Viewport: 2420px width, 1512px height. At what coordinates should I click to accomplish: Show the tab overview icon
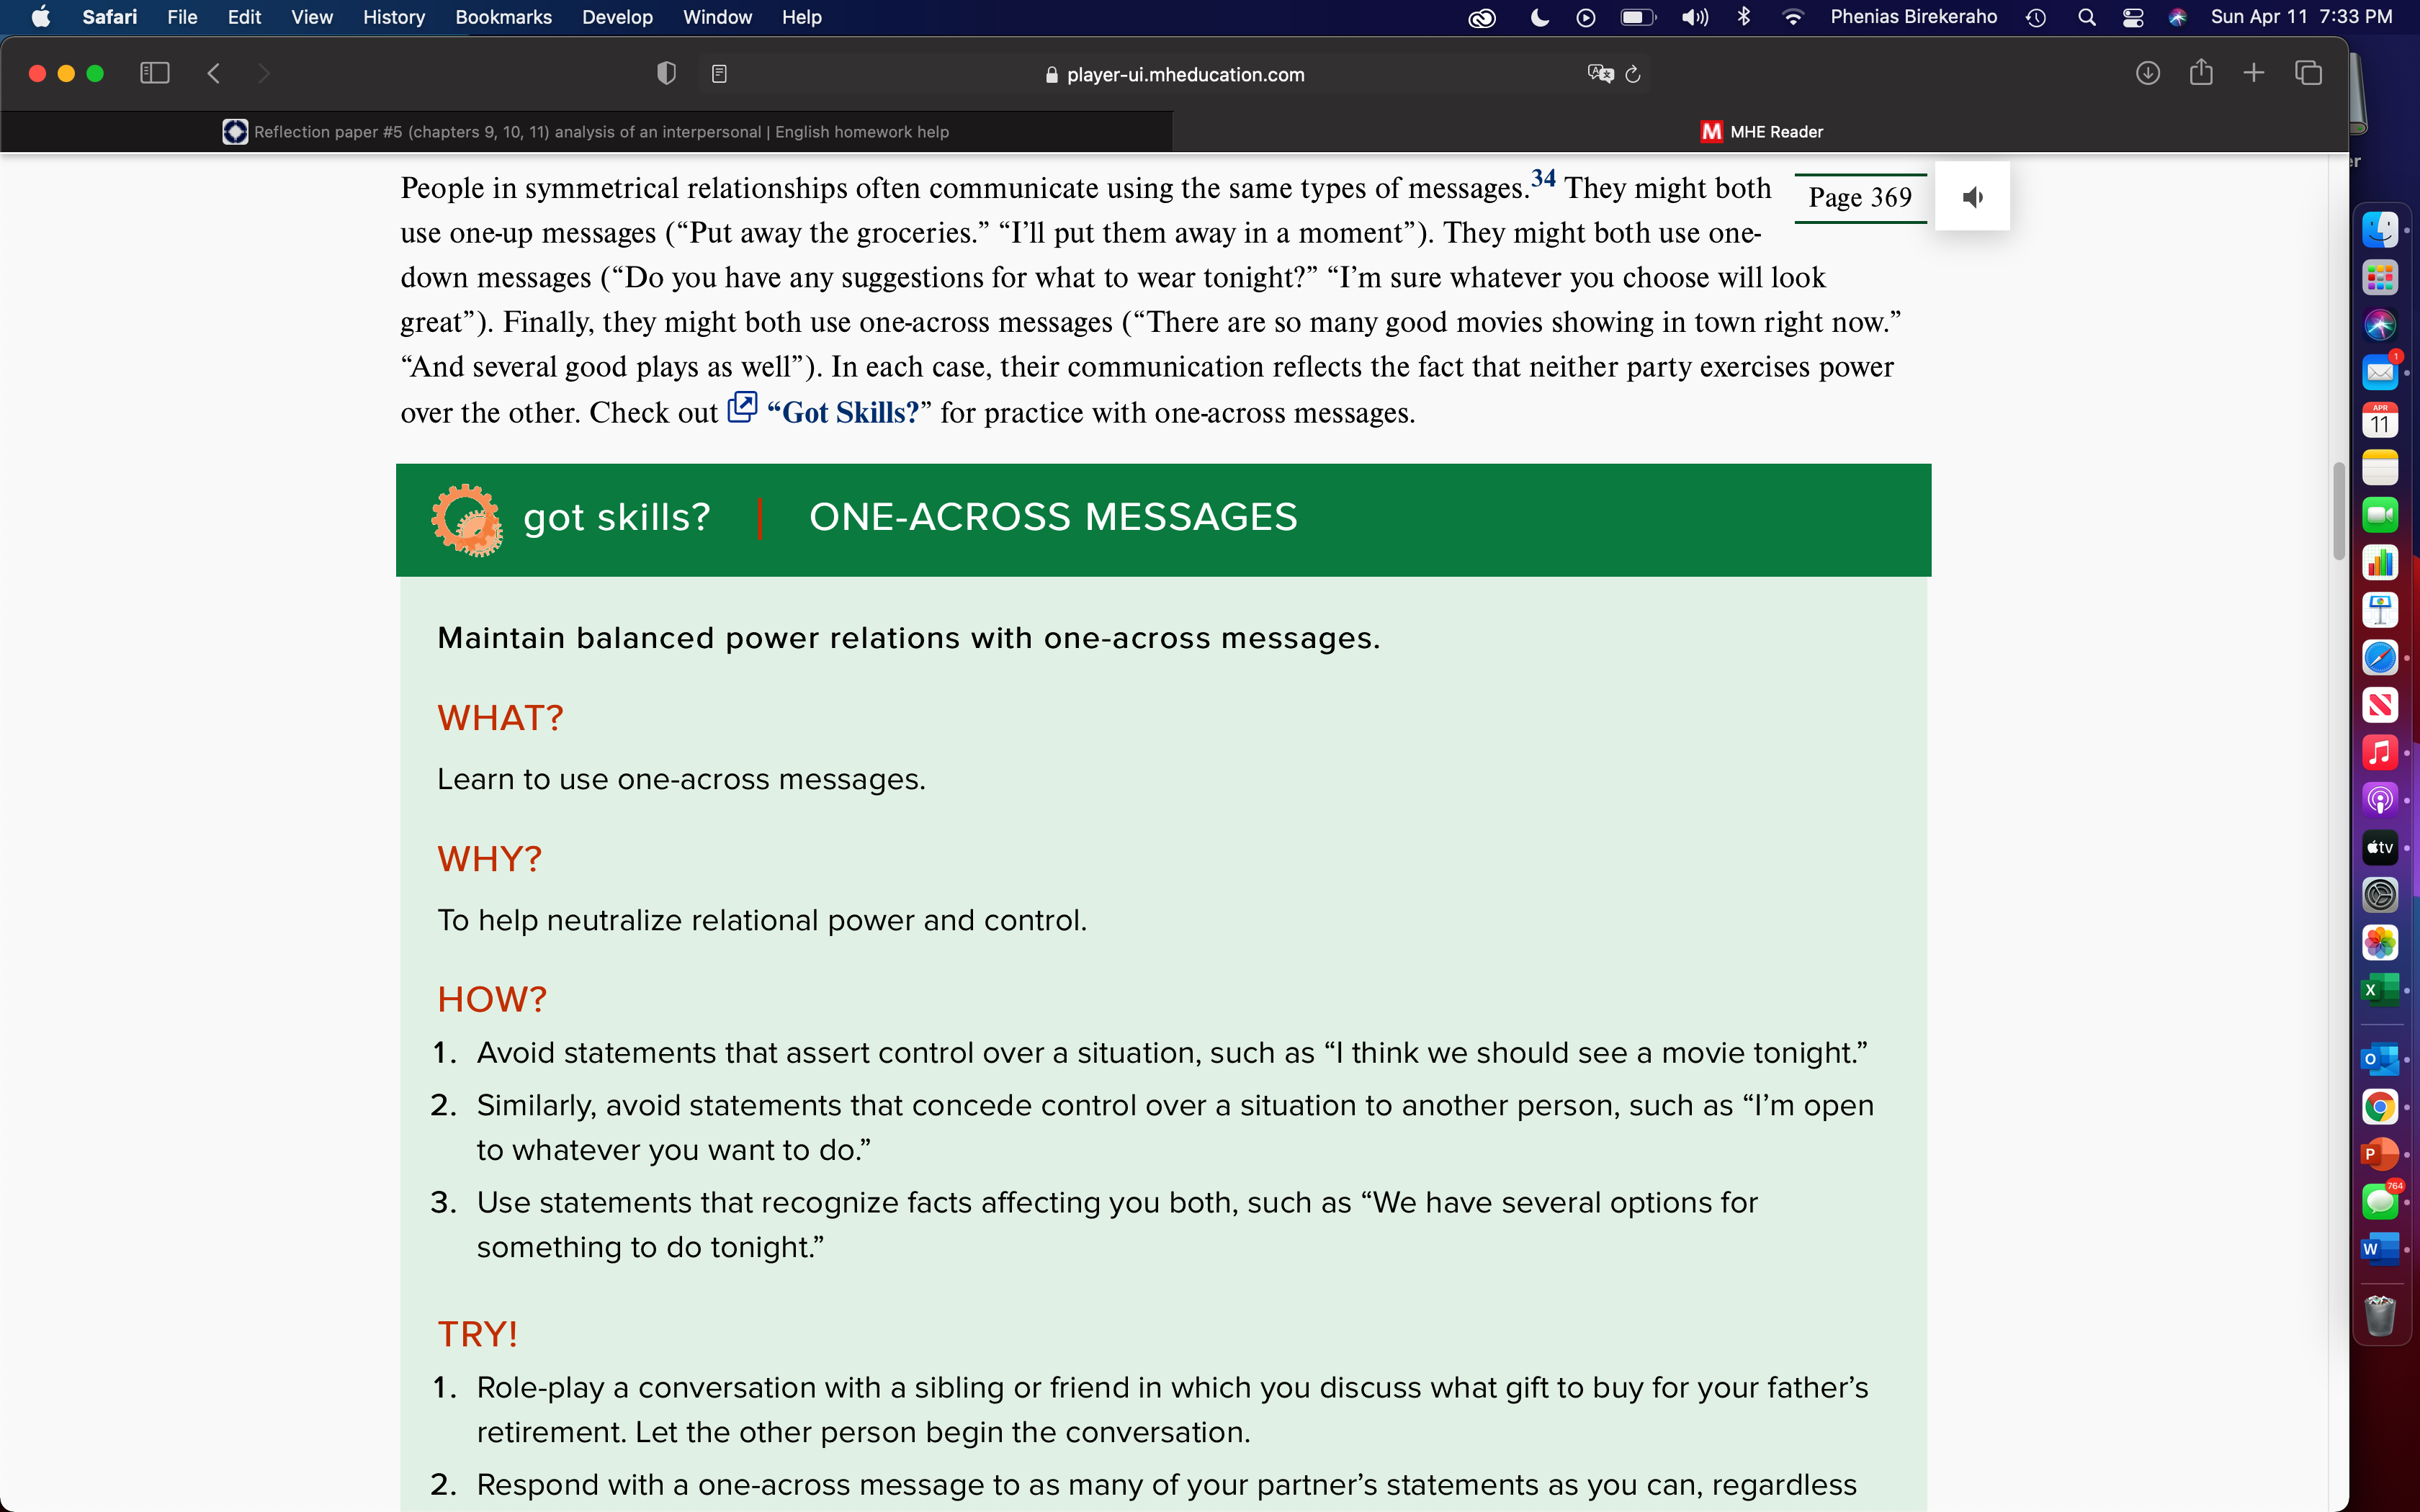click(x=2308, y=73)
